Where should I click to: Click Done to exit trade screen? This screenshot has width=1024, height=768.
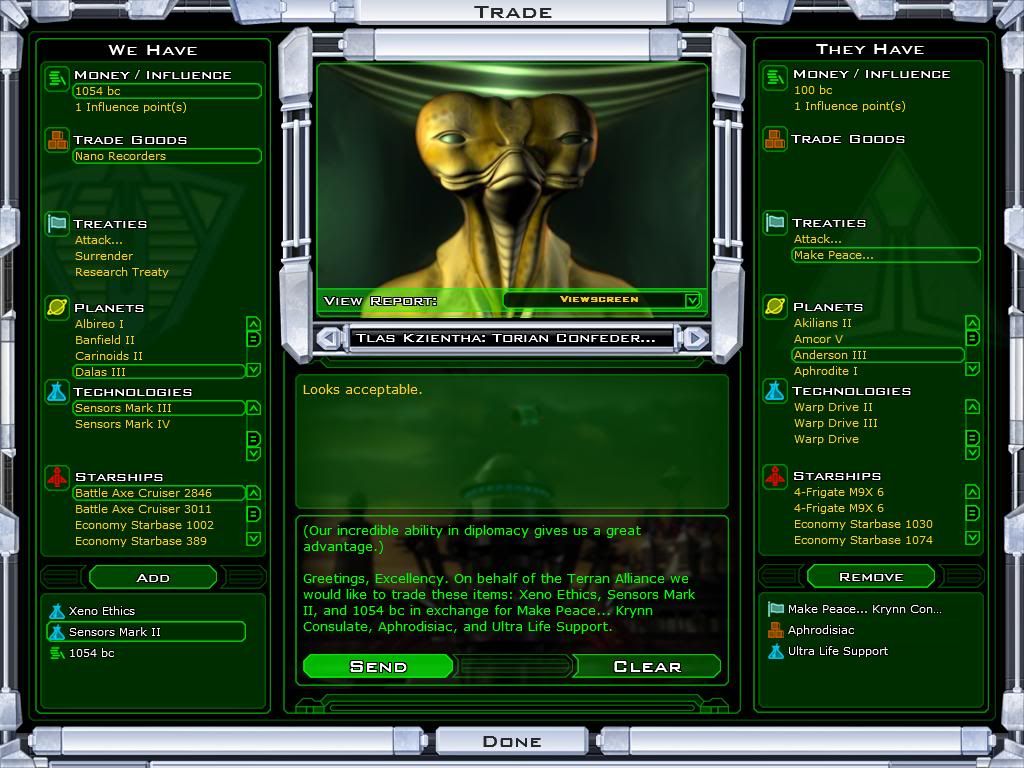[512, 741]
